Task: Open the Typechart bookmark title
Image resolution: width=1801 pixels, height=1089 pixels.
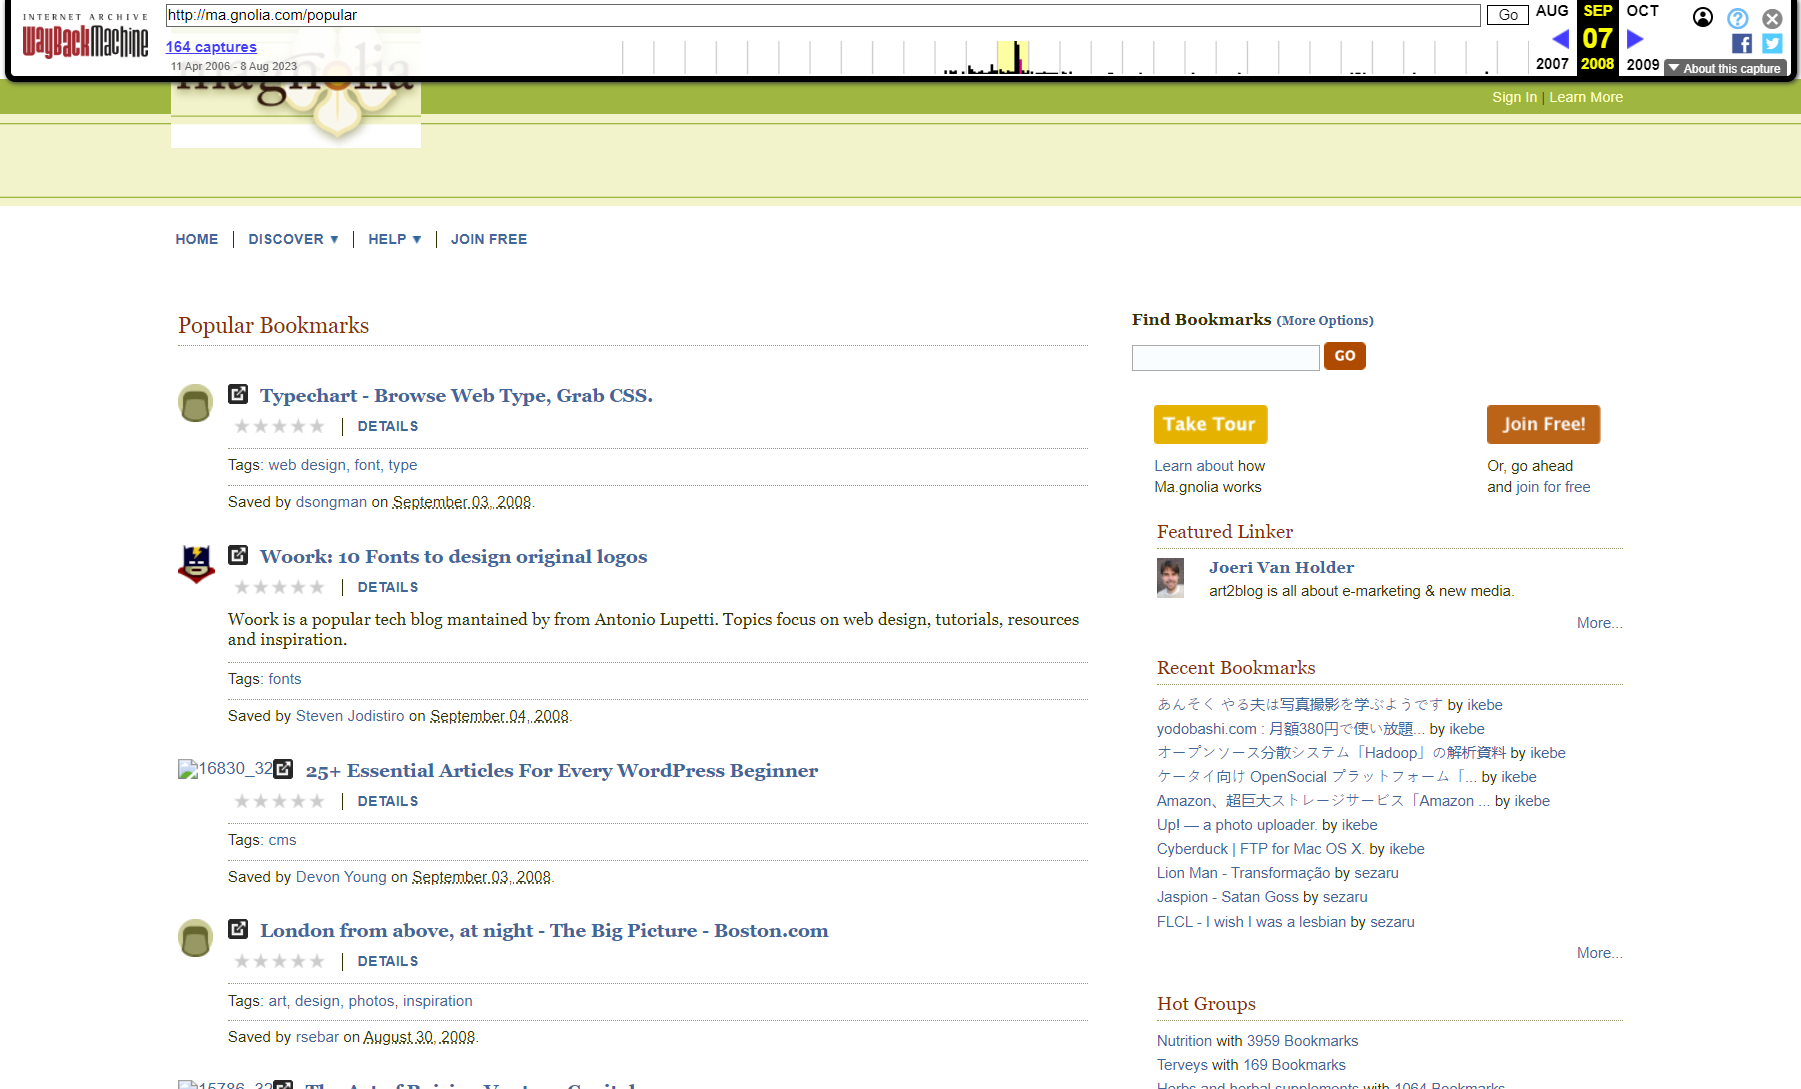Action: point(456,395)
